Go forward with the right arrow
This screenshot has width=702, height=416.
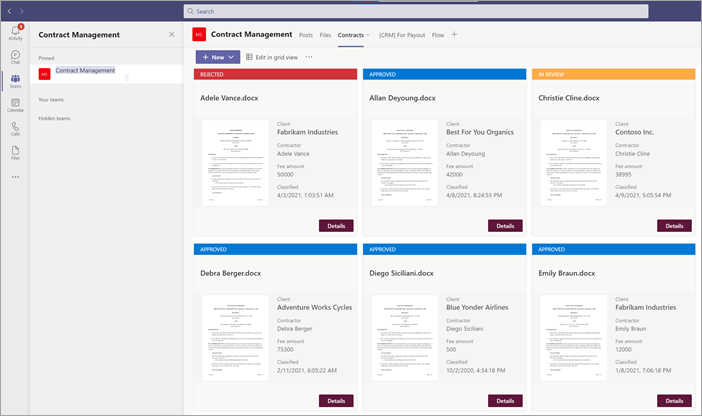coord(21,11)
